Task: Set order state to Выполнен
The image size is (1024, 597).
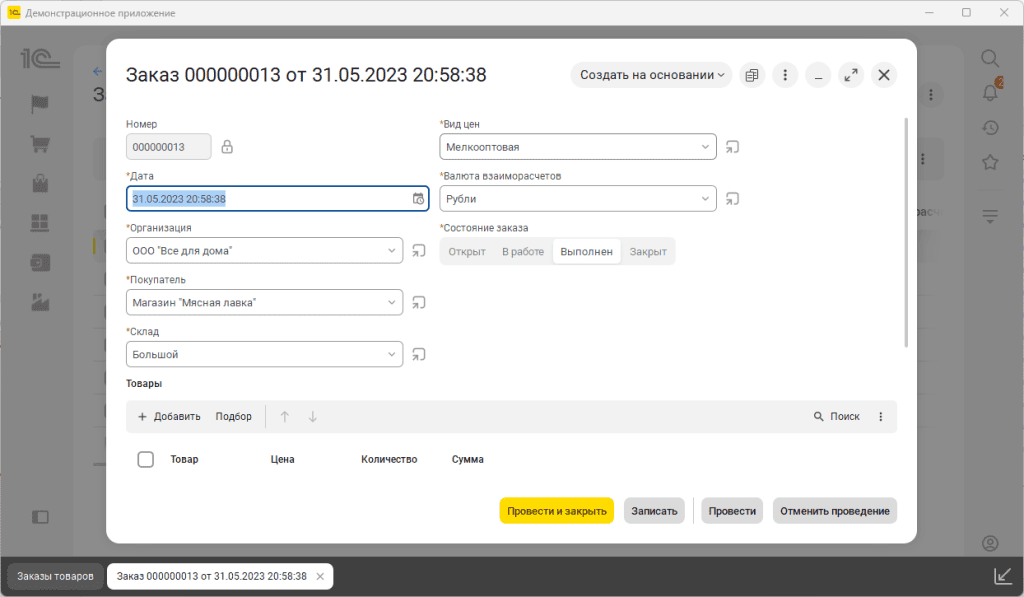Action: pos(586,251)
